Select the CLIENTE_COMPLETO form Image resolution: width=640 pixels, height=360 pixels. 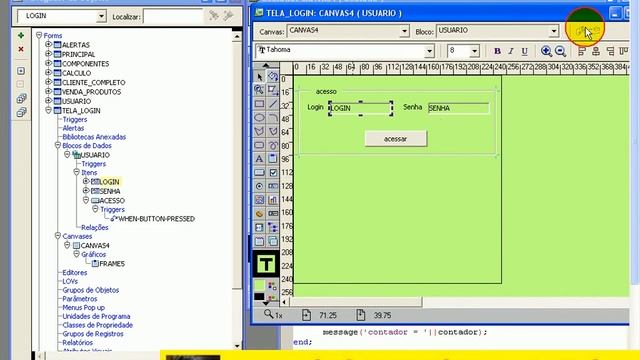click(93, 82)
